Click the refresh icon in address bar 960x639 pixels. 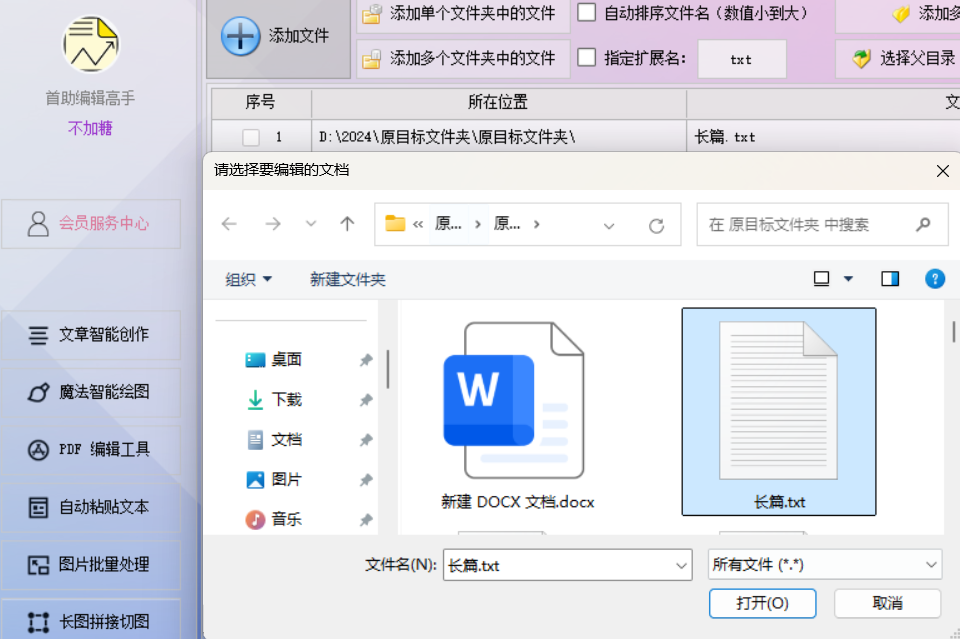(x=656, y=225)
